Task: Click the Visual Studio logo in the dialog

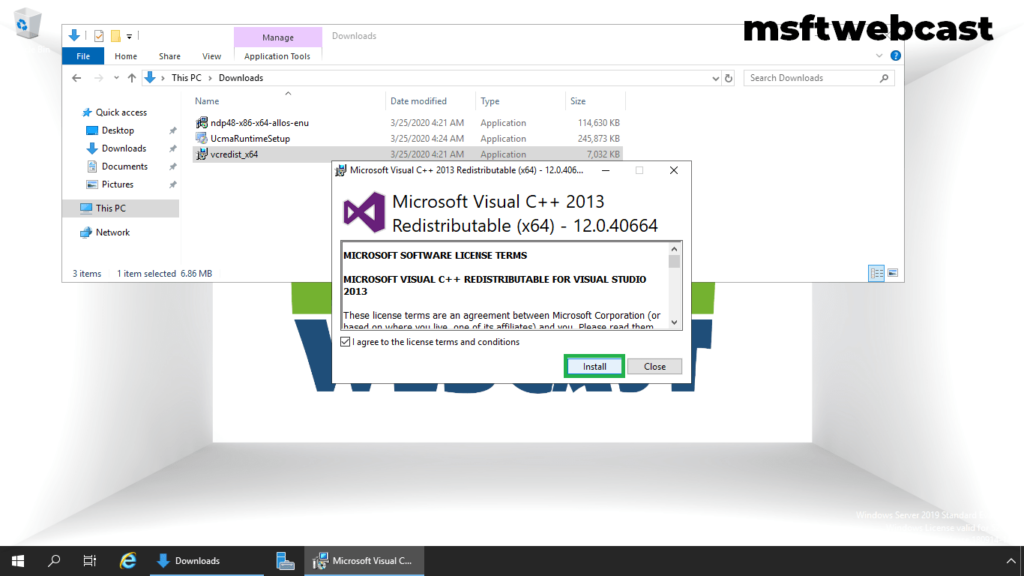Action: [364, 212]
